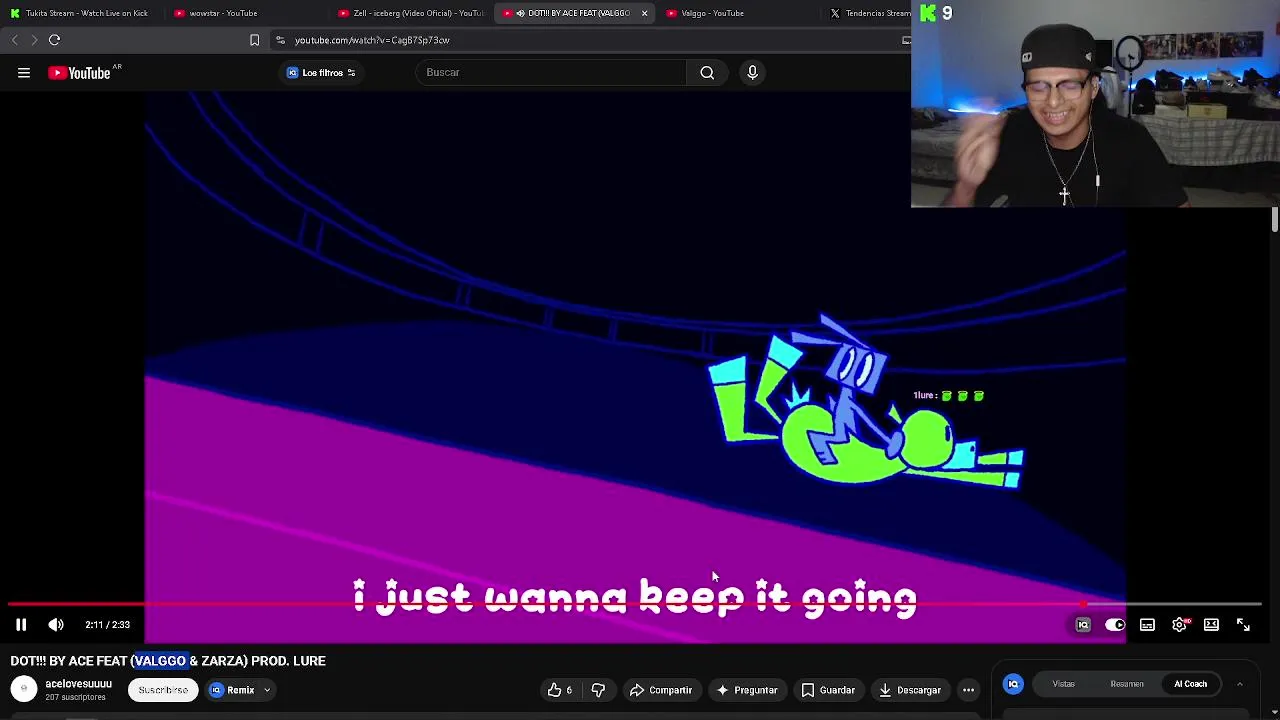Pause the video with the pause button
The height and width of the screenshot is (720, 1280).
(x=21, y=625)
